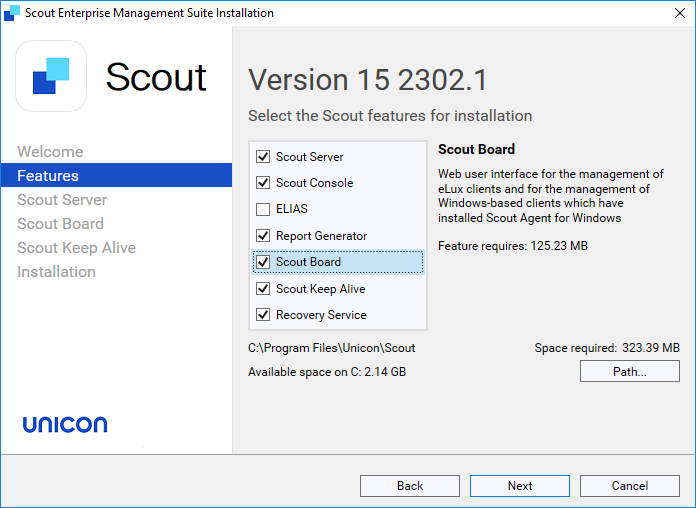Image resolution: width=696 pixels, height=508 pixels.
Task: Go to the Scout Board sidebar step
Action: tap(60, 224)
